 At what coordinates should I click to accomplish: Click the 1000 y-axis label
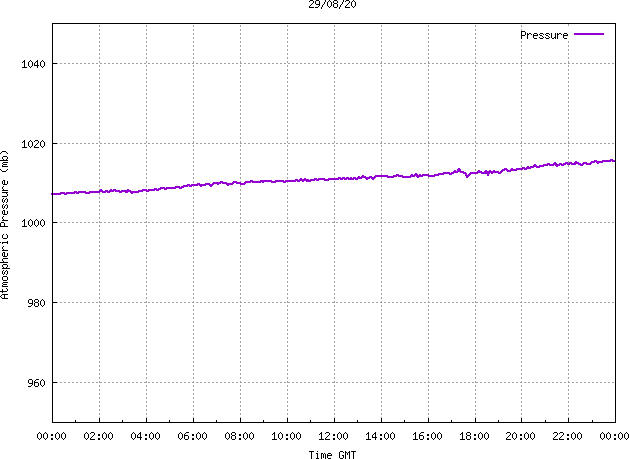(x=34, y=223)
